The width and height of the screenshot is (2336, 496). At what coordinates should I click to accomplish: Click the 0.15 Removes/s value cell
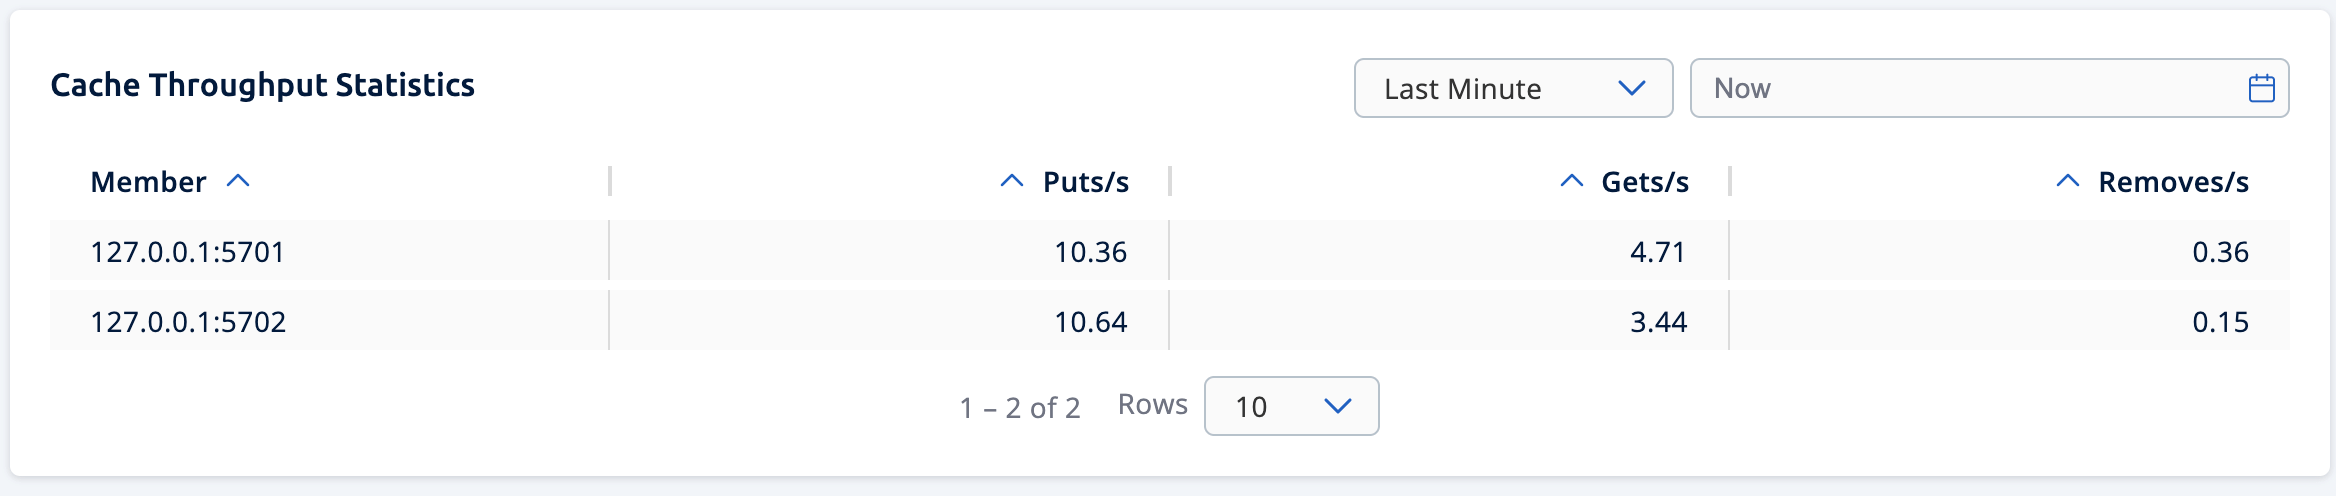[x=2220, y=322]
